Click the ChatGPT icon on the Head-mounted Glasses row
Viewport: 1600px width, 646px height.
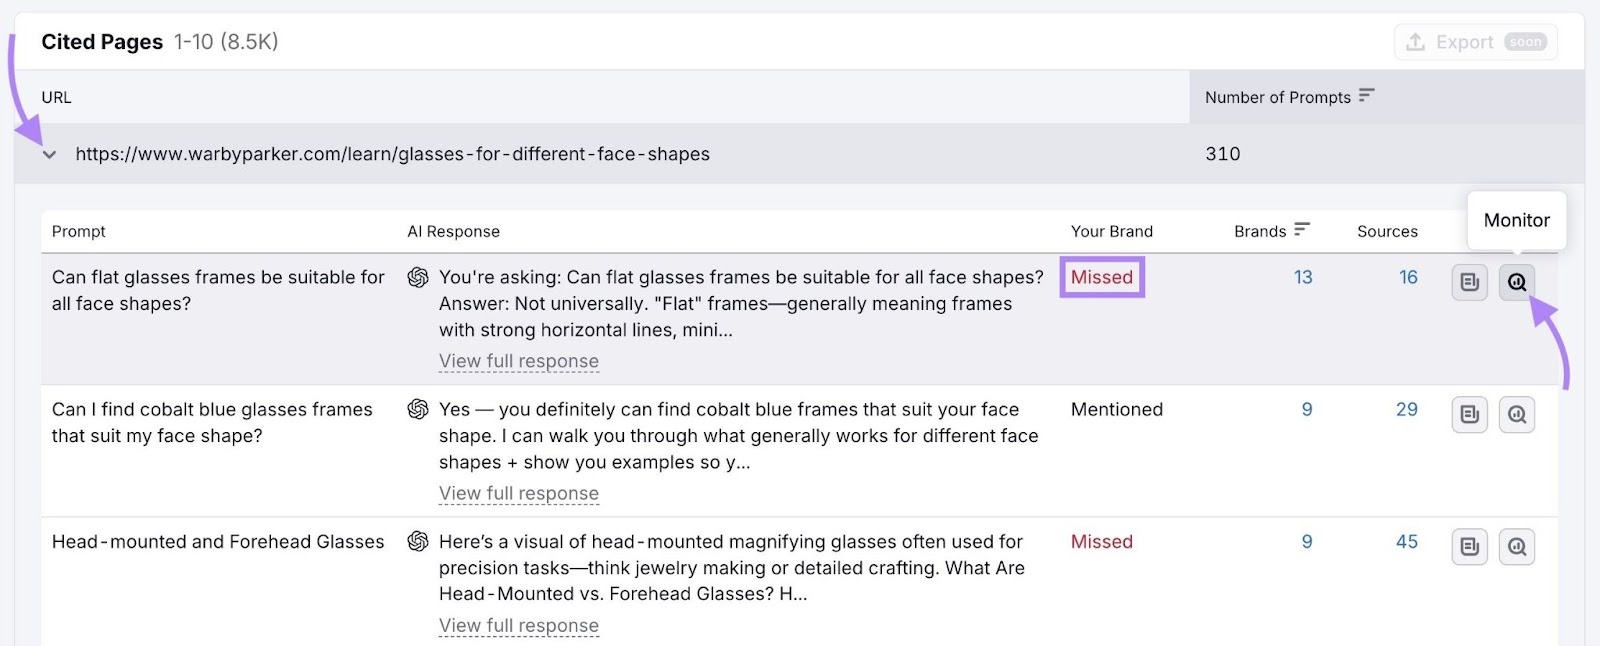point(417,541)
